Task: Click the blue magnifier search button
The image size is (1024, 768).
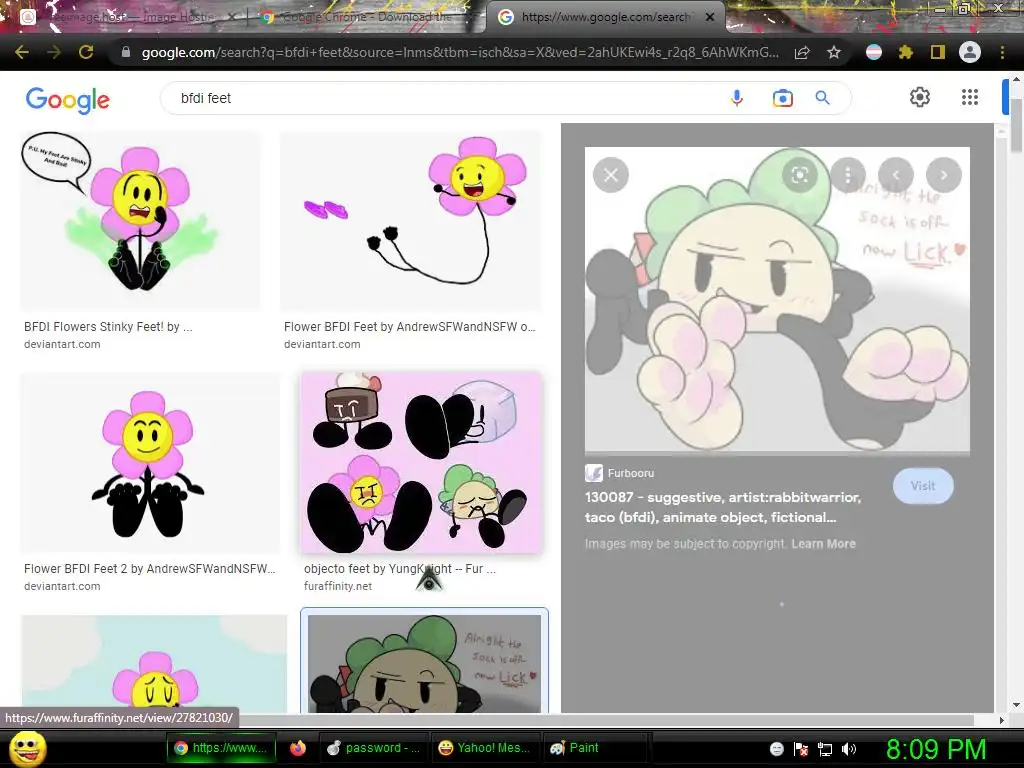Action: pyautogui.click(x=822, y=98)
